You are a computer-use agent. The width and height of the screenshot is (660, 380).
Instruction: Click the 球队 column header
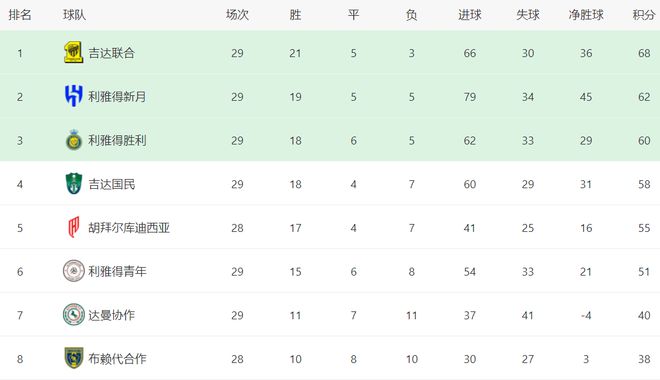[x=75, y=15]
